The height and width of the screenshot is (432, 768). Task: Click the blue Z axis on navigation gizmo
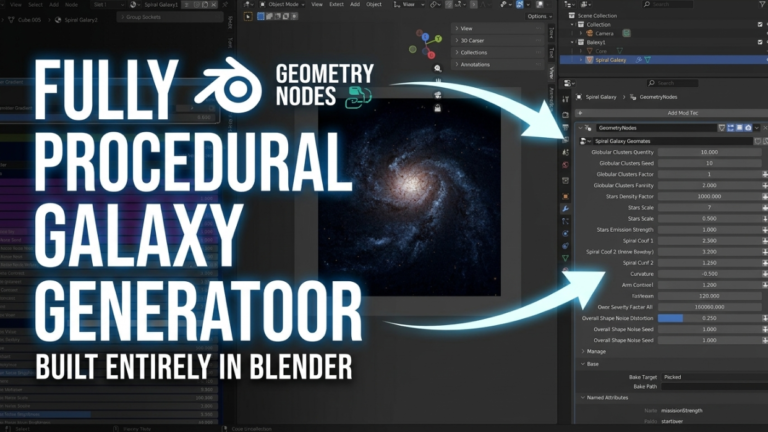point(425,37)
